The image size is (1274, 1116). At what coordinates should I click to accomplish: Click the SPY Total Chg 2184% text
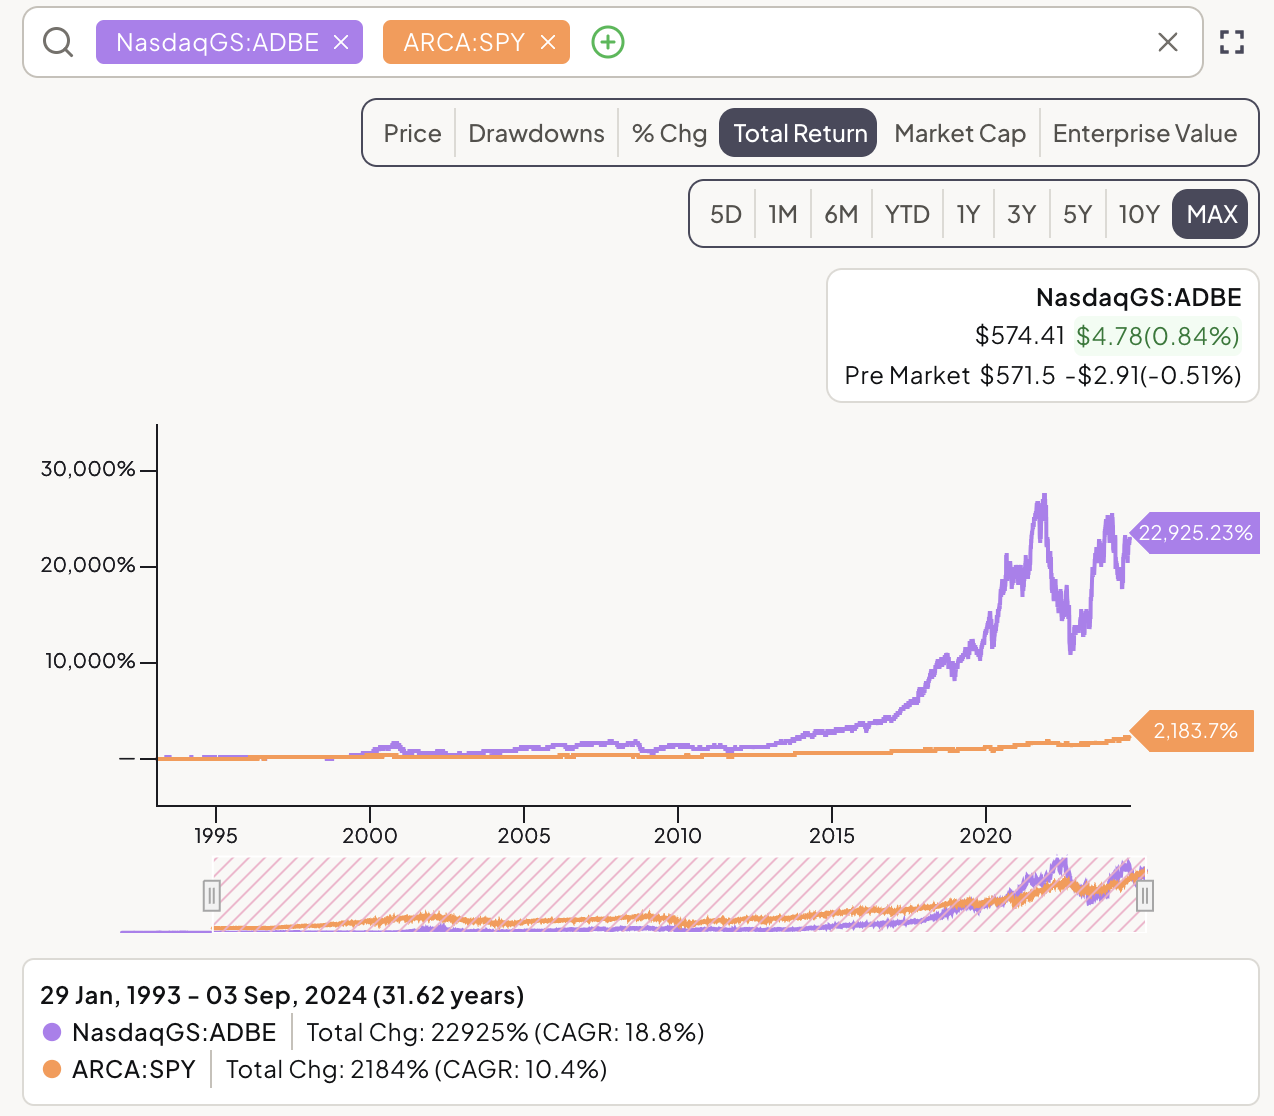tap(416, 1069)
